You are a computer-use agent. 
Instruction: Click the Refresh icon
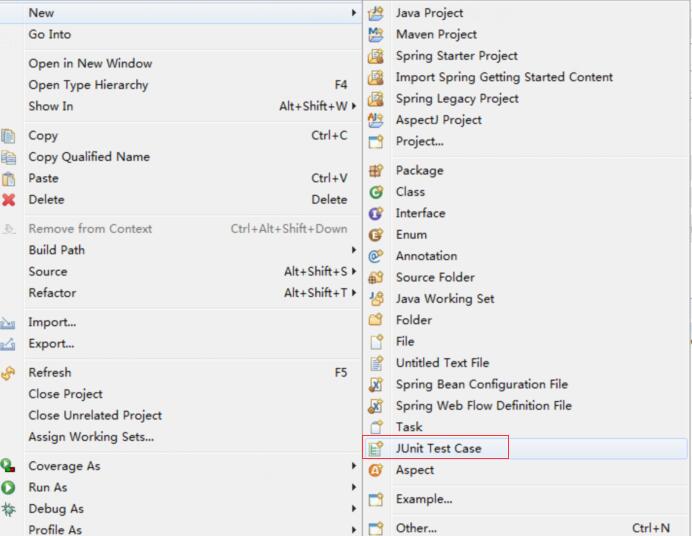8,373
